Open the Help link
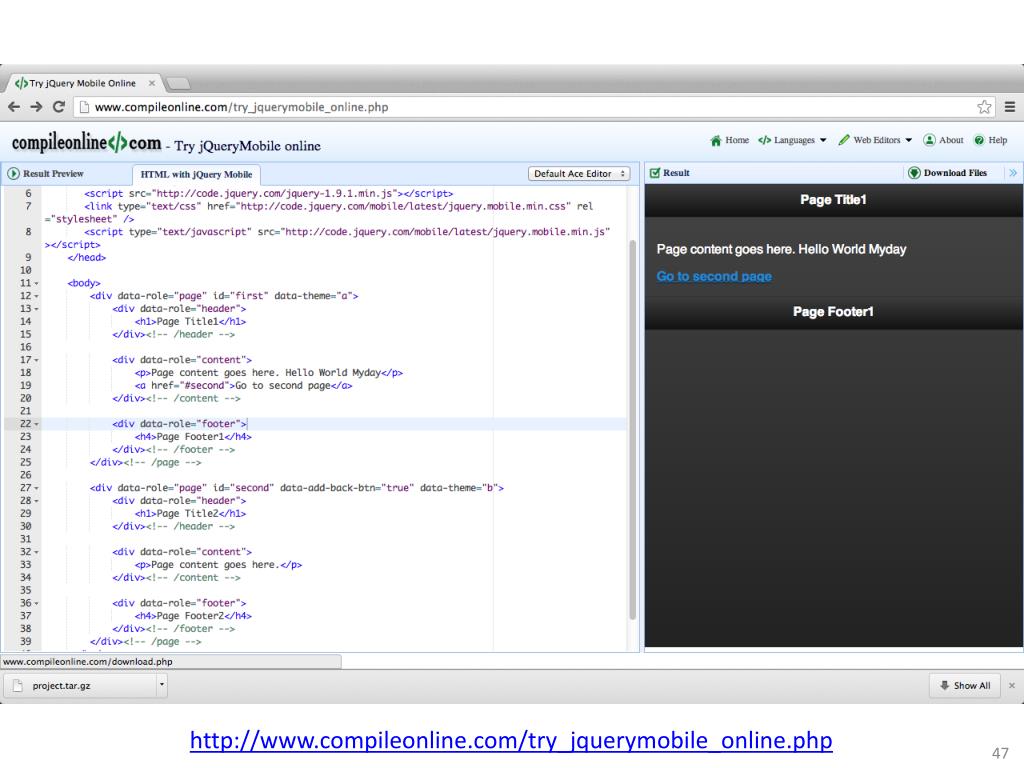 tap(990, 140)
